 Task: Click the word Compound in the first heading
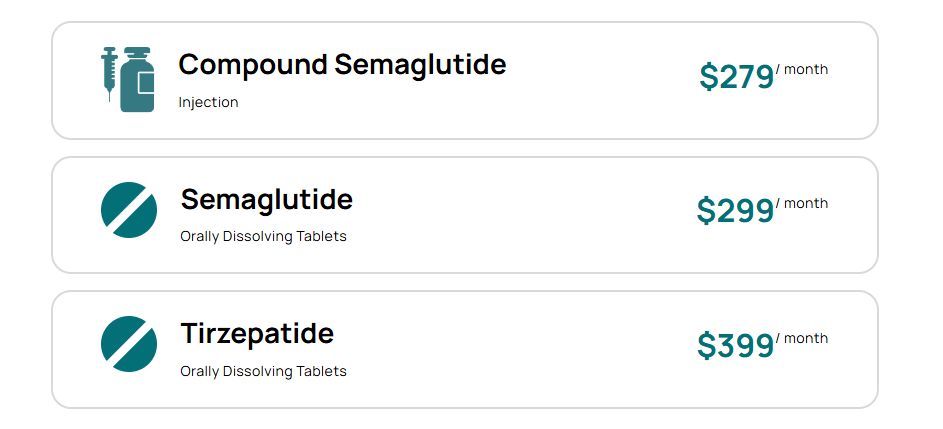(253, 65)
